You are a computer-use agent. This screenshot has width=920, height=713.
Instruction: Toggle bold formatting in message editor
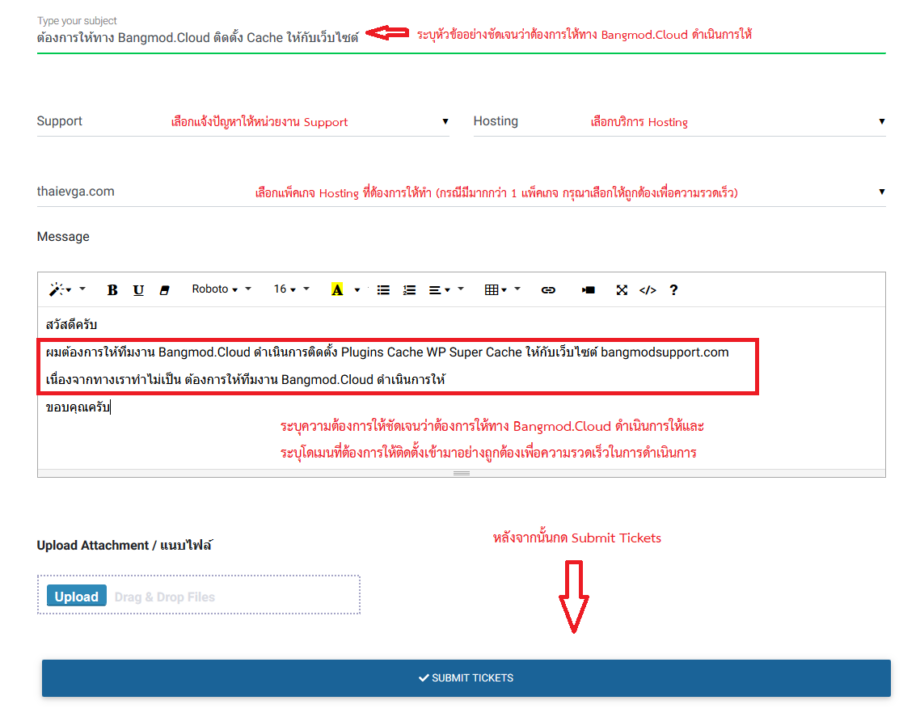point(112,290)
